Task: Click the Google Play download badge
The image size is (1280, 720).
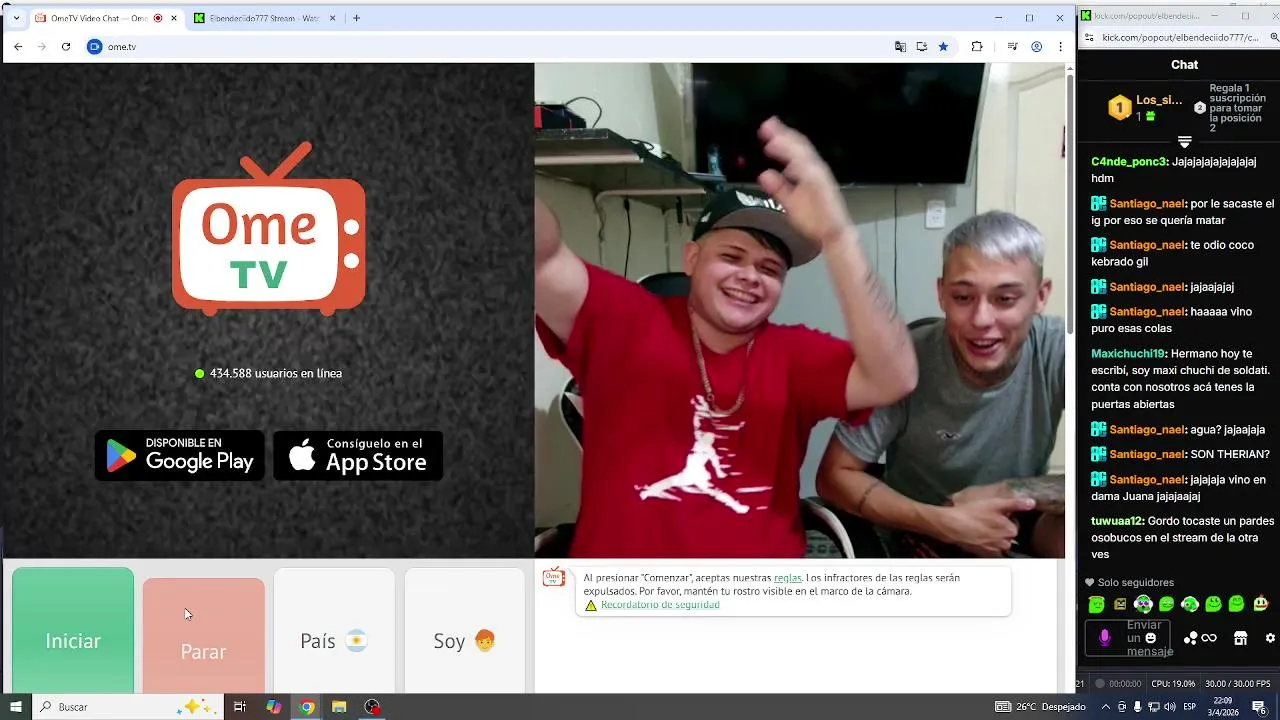Action: 180,455
